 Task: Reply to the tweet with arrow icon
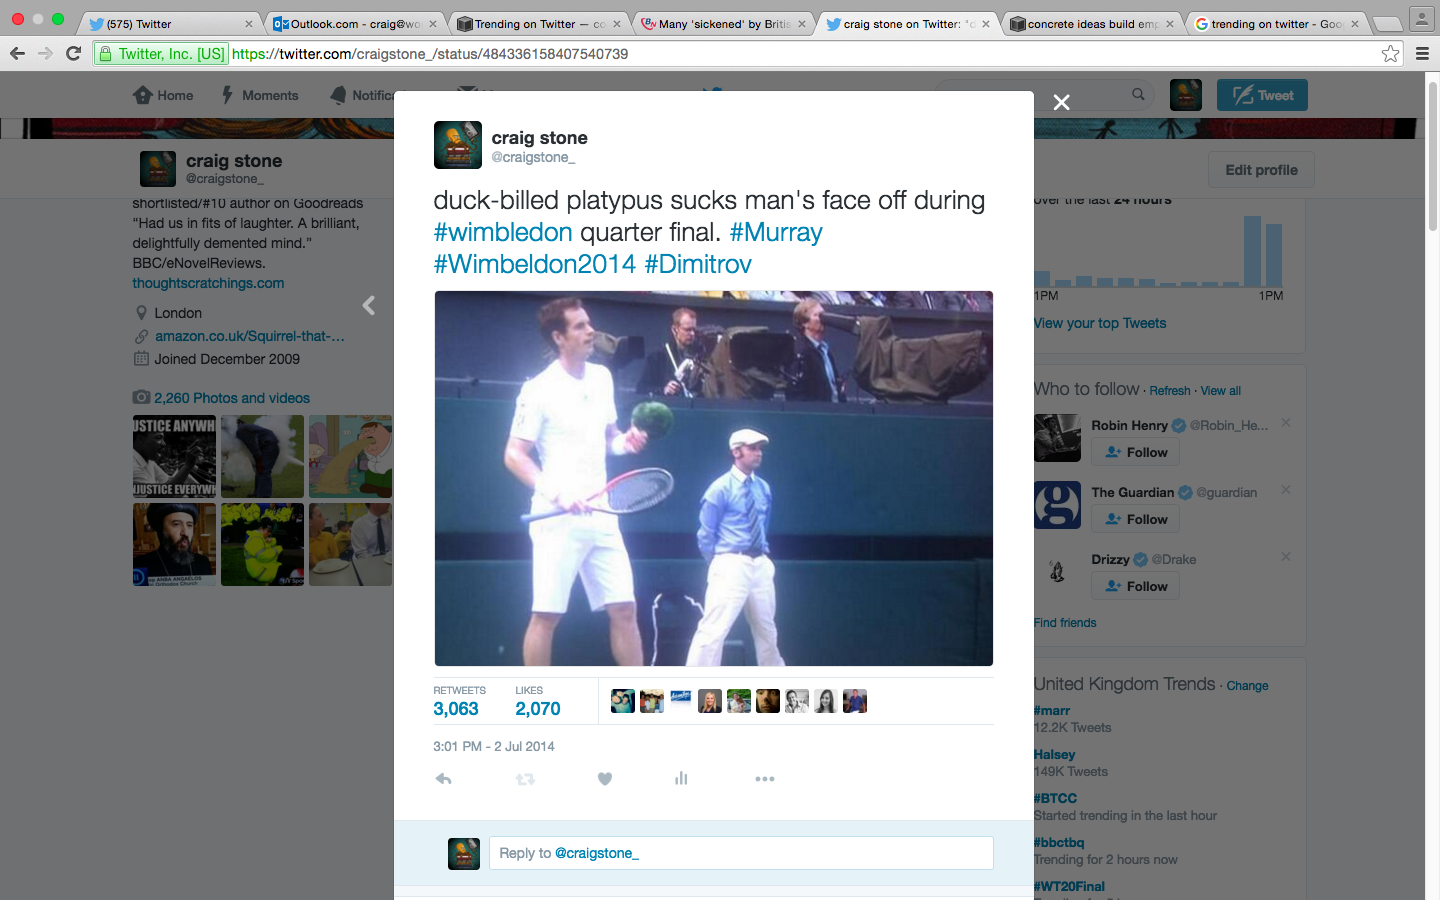(444, 779)
